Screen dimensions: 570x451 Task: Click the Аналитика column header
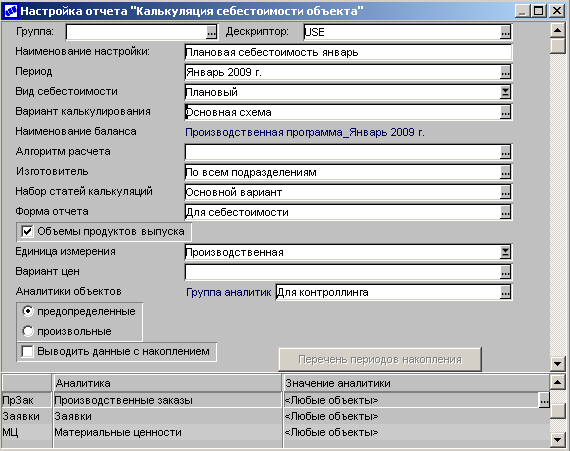coord(168,383)
